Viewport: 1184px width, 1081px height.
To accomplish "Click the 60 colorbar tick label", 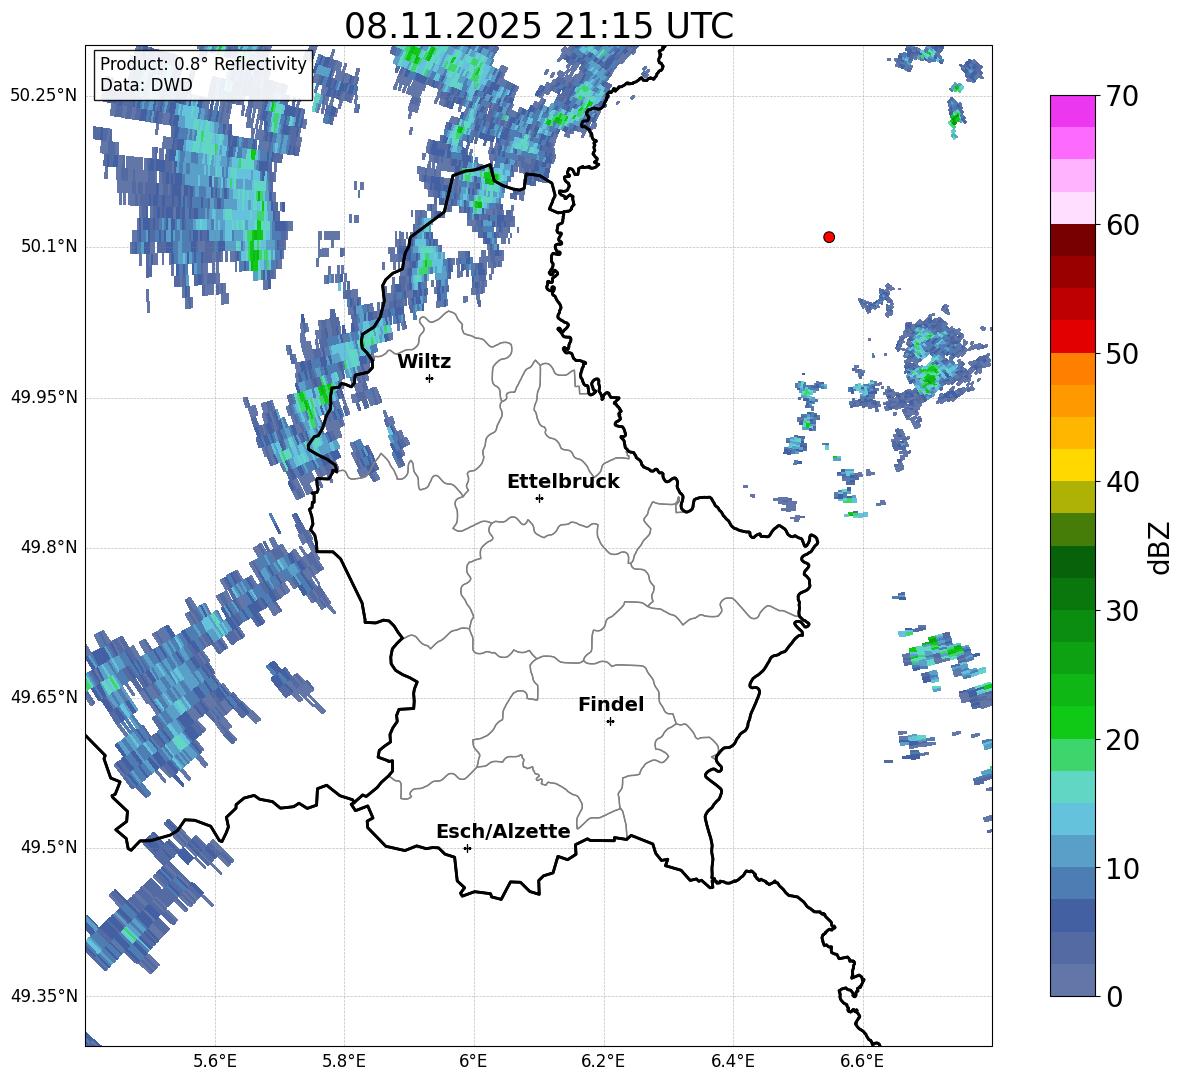I will [x=1122, y=224].
